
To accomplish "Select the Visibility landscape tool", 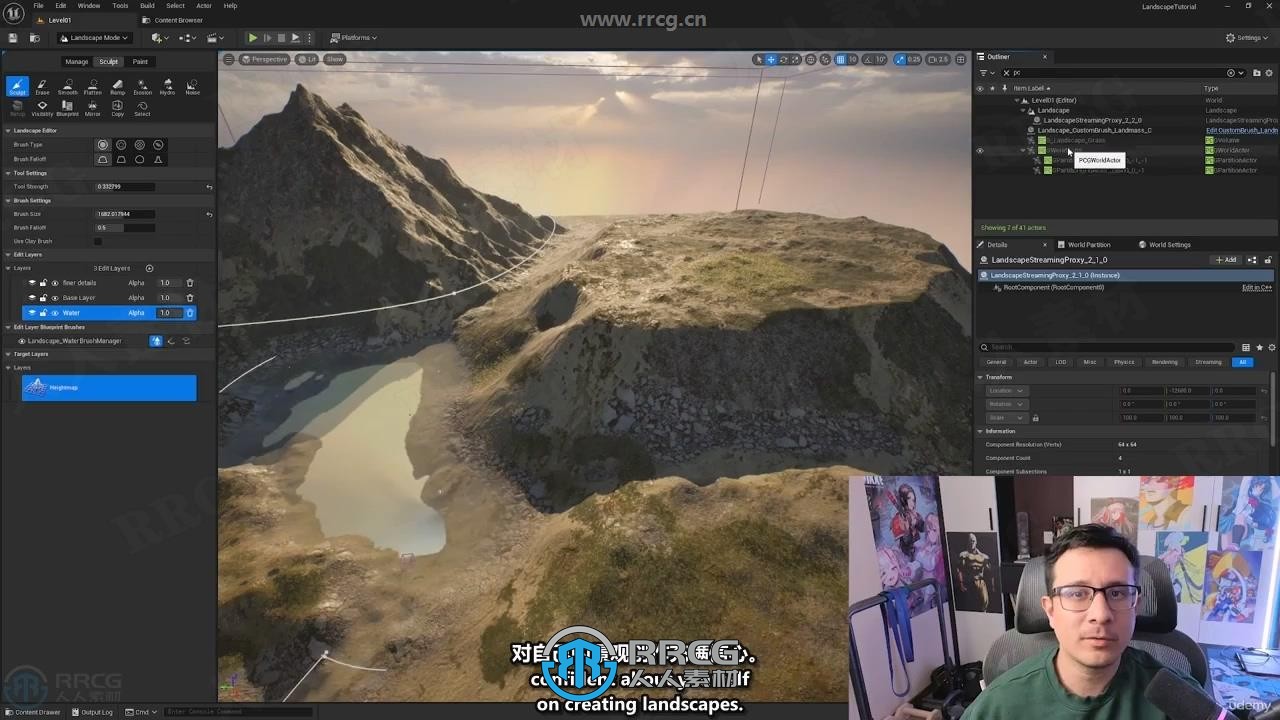I will pyautogui.click(x=42, y=108).
